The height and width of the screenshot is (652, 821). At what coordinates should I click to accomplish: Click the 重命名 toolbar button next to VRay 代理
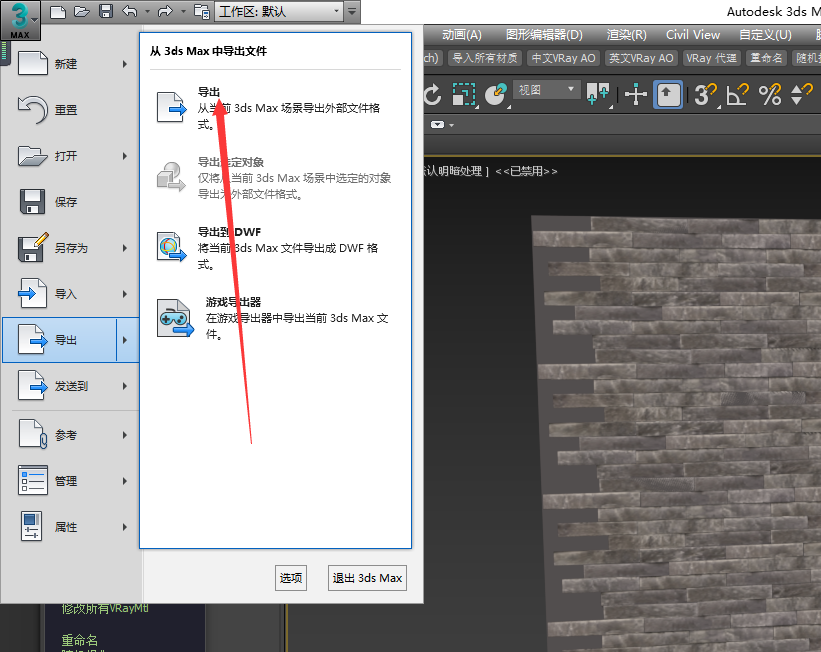click(x=766, y=58)
